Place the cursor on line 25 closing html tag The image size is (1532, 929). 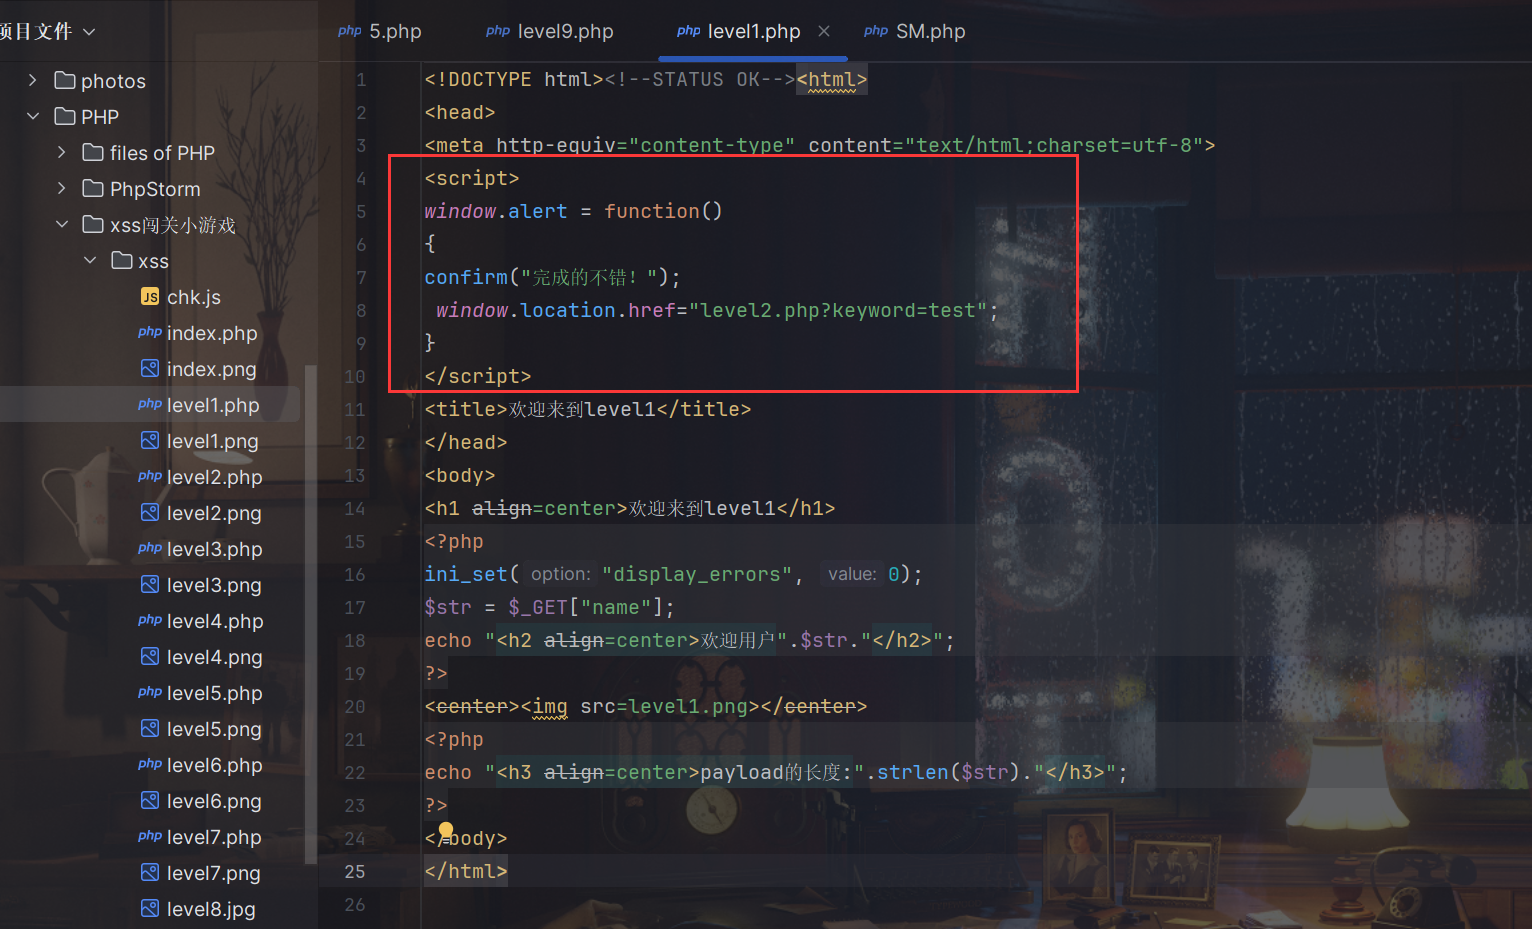point(466,871)
